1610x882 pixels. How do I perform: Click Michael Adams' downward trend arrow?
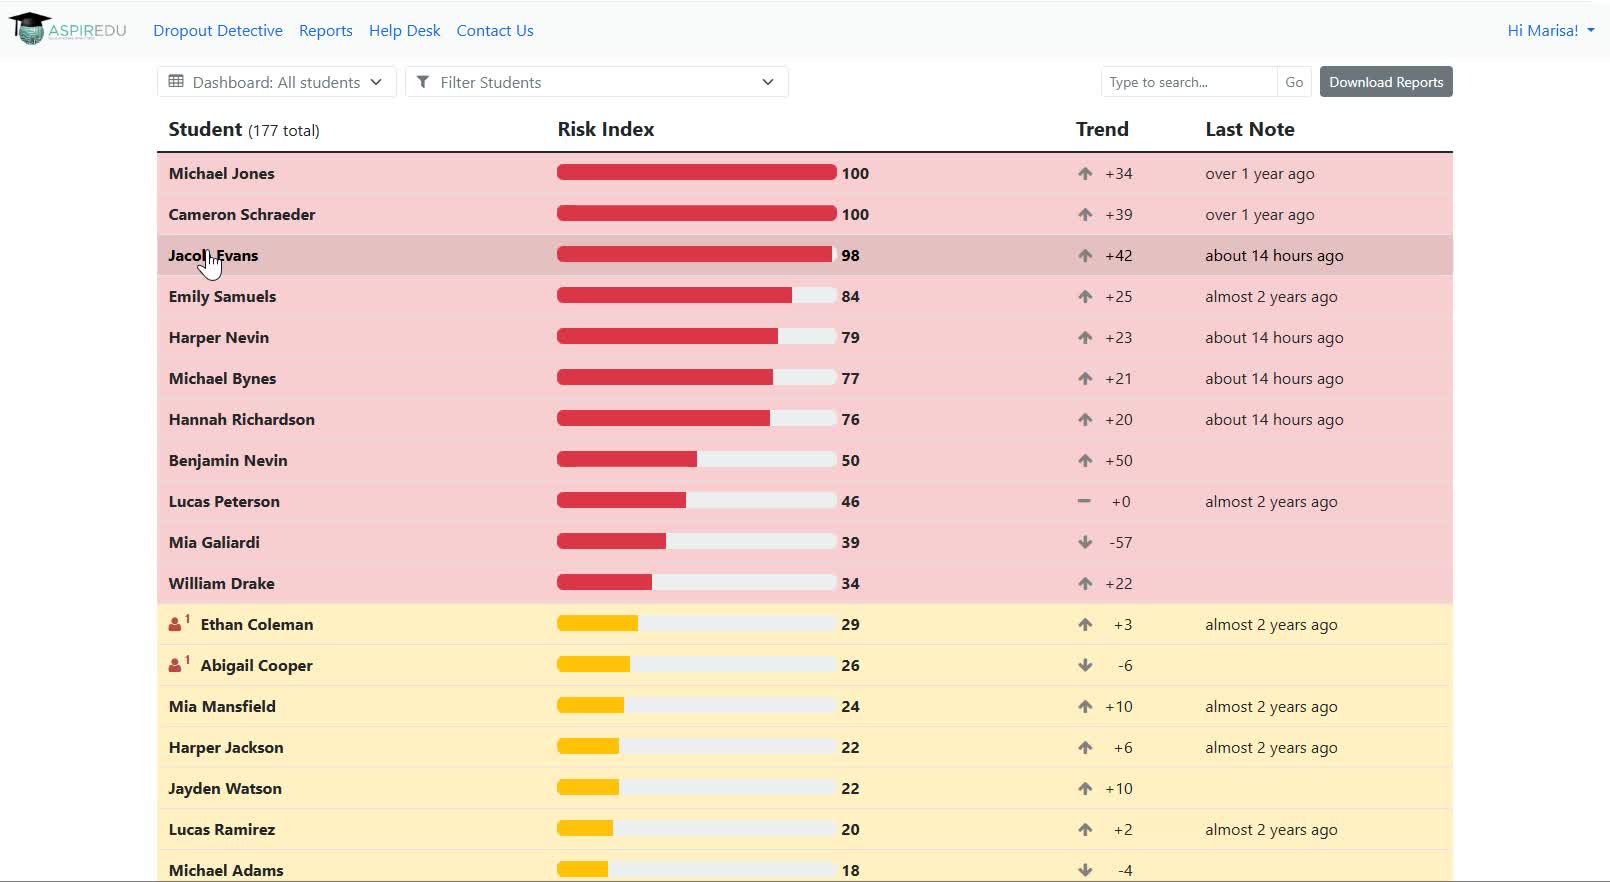pyautogui.click(x=1085, y=871)
